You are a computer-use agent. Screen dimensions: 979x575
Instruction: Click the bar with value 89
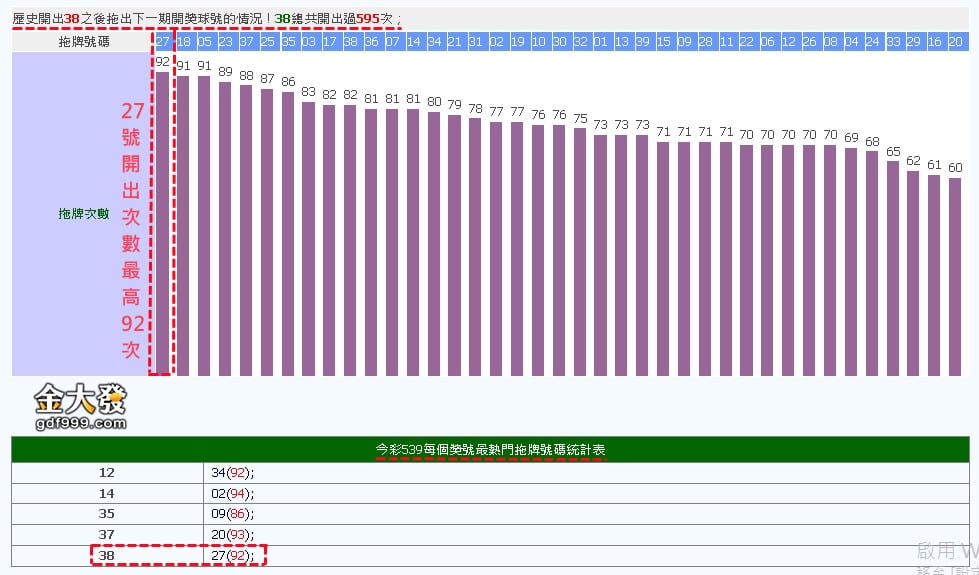pos(225,228)
